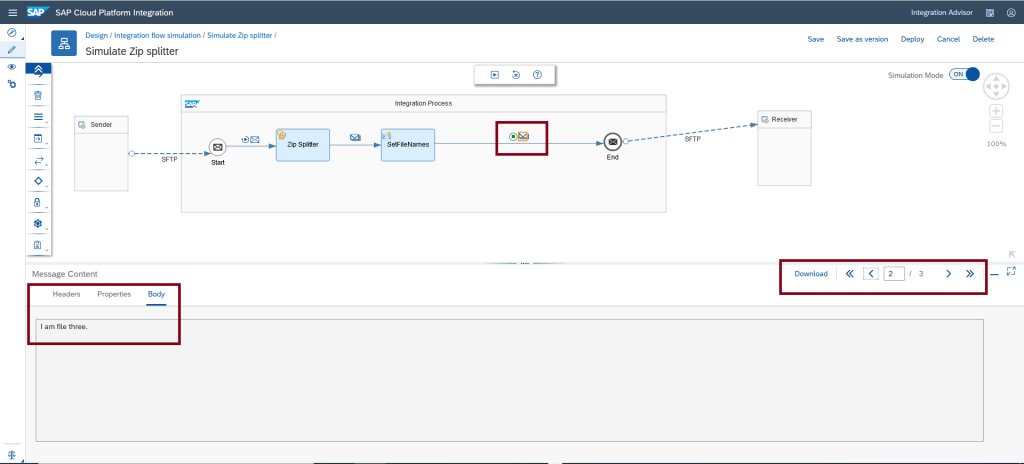Minimize the Message Content panel
1024x464 pixels.
(x=995, y=275)
